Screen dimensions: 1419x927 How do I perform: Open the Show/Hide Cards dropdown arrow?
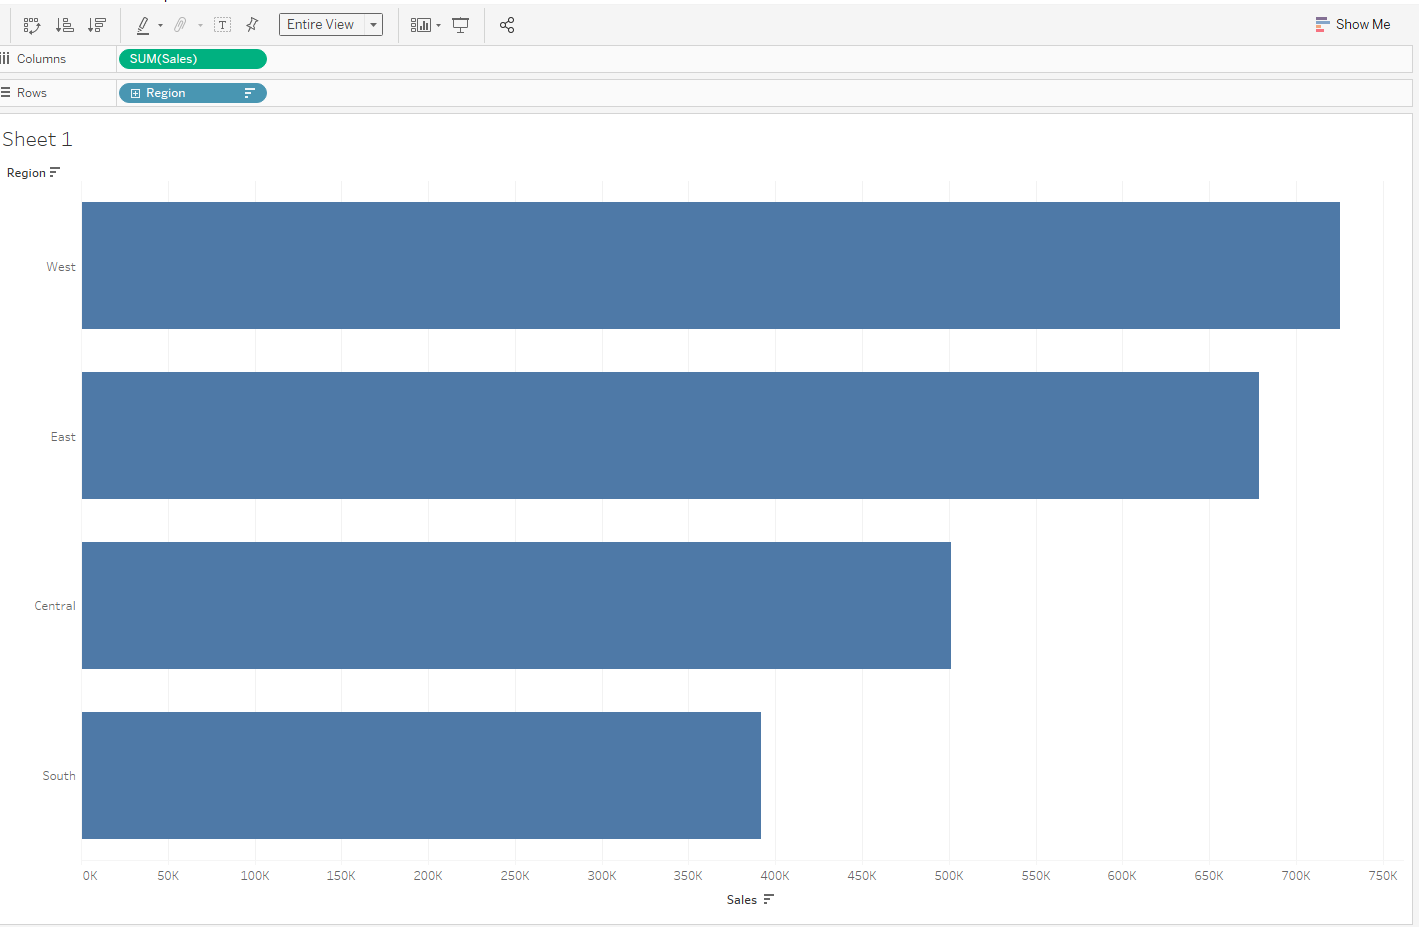[438, 26]
